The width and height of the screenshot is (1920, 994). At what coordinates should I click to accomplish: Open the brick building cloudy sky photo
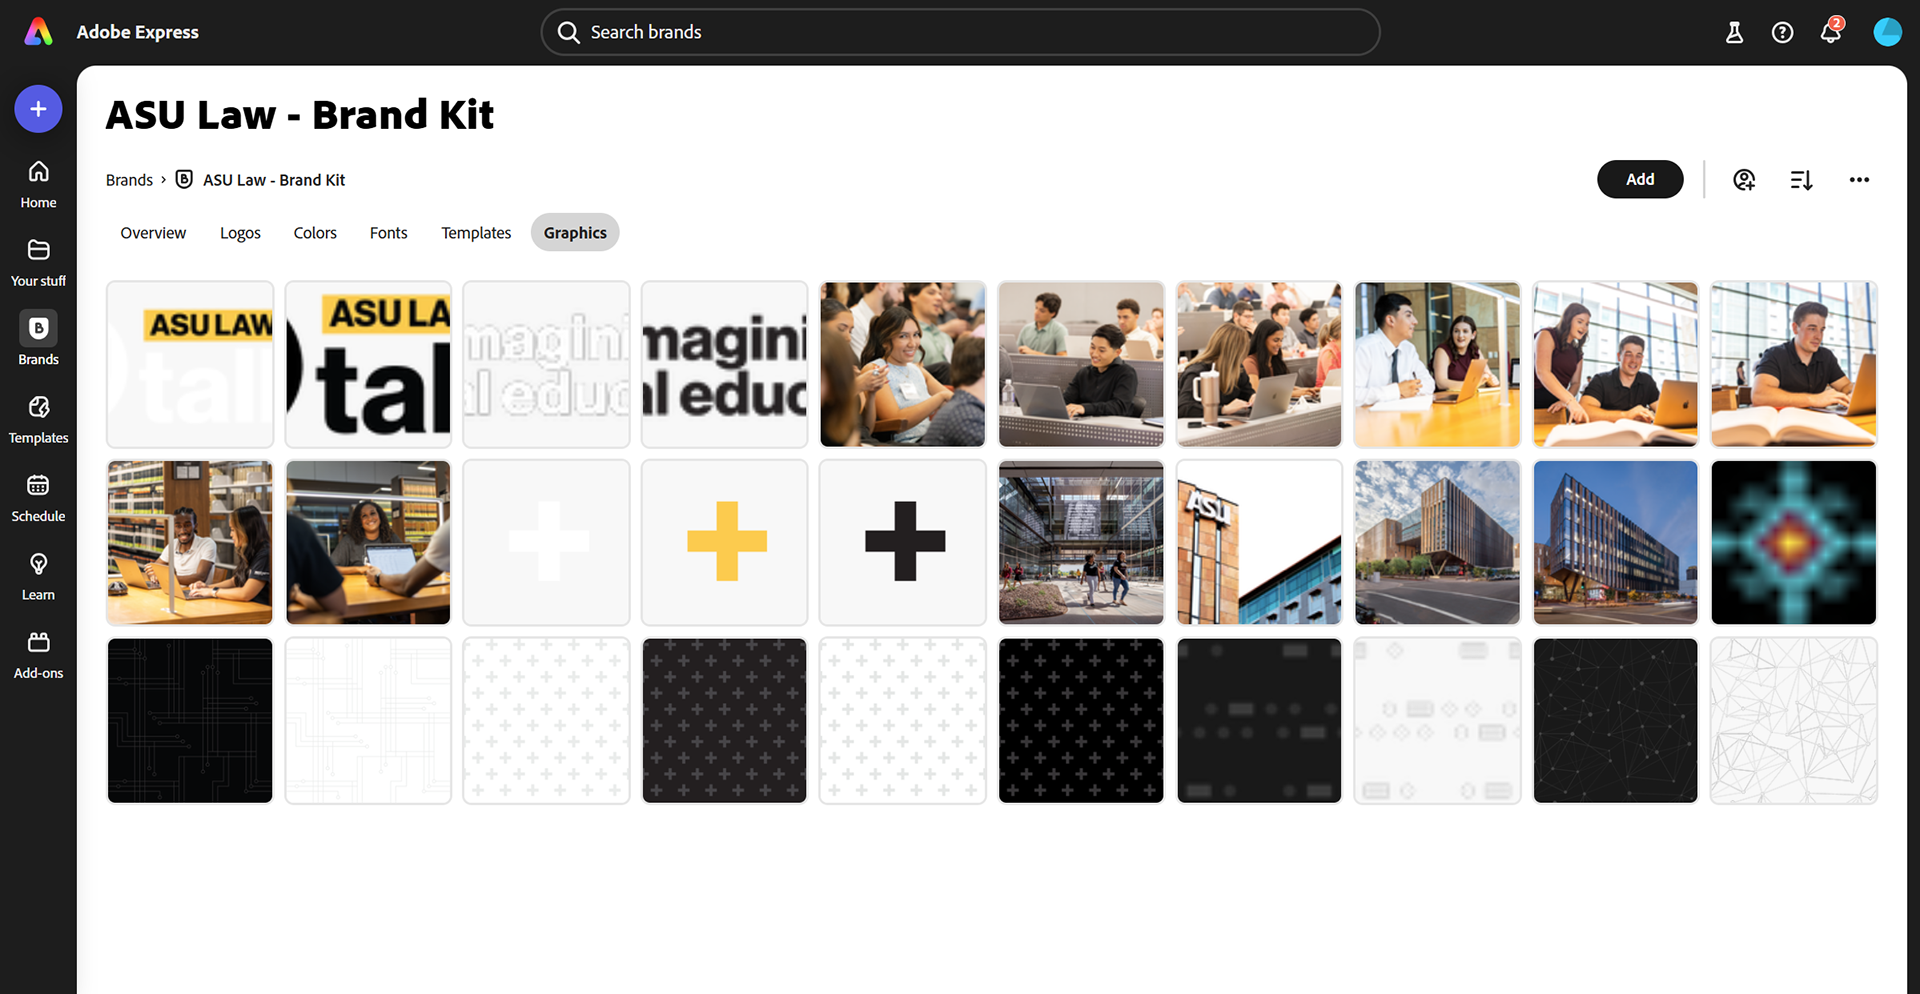(1437, 542)
